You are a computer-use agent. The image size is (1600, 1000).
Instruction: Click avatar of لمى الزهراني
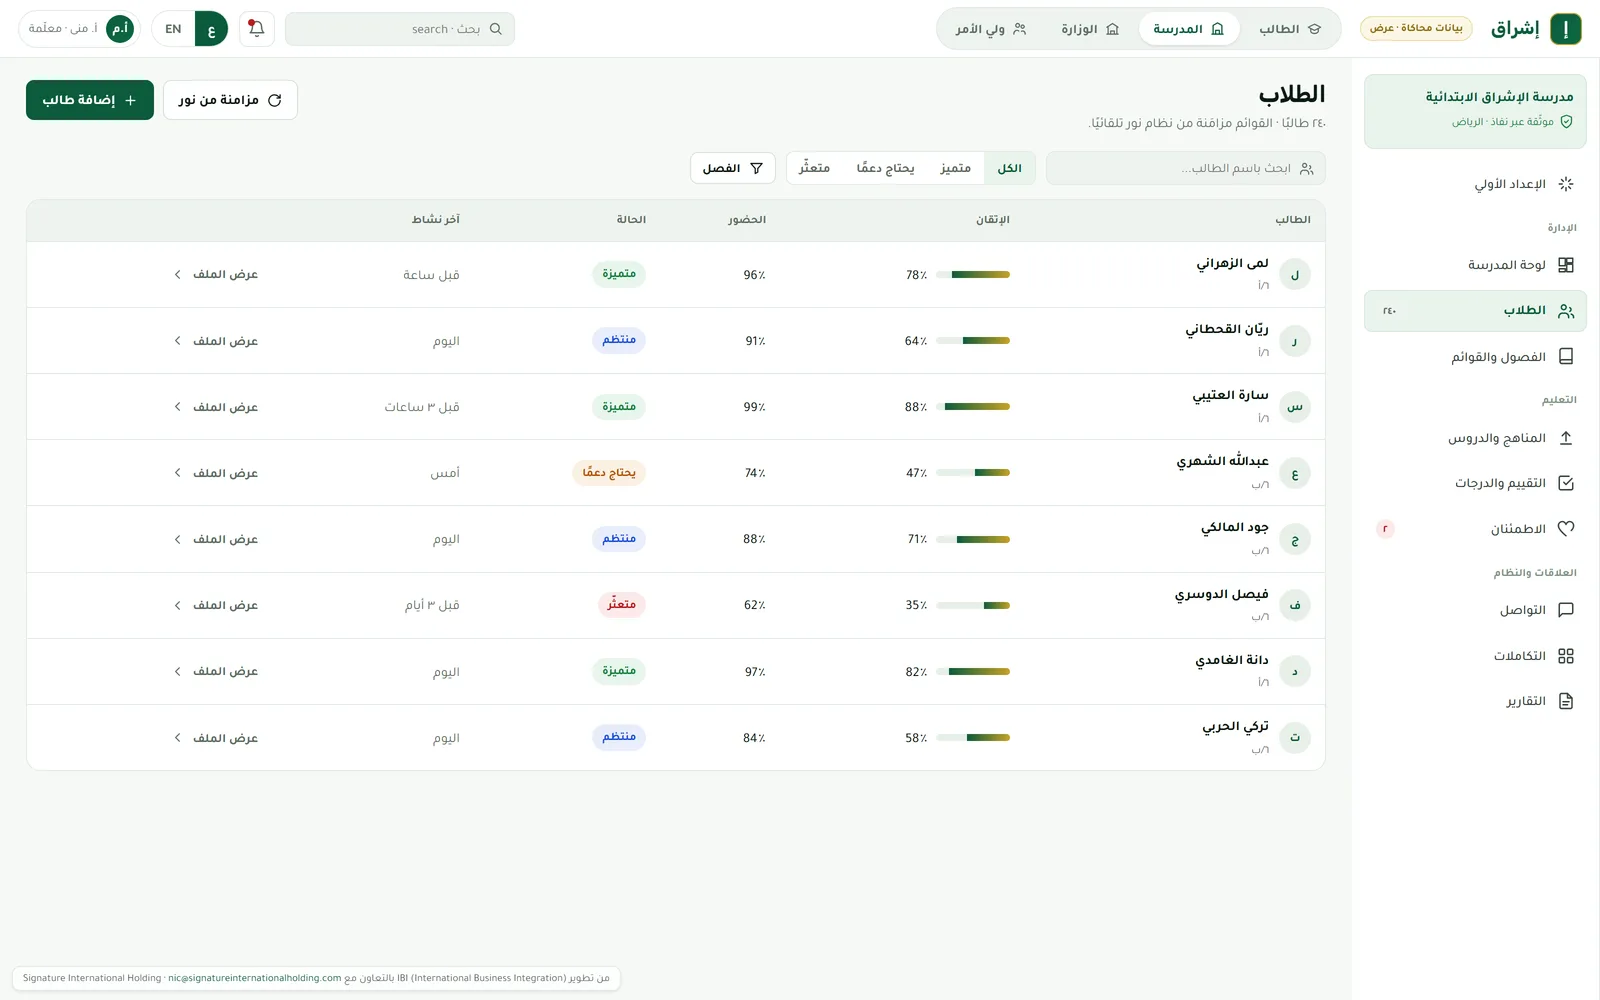point(1295,274)
